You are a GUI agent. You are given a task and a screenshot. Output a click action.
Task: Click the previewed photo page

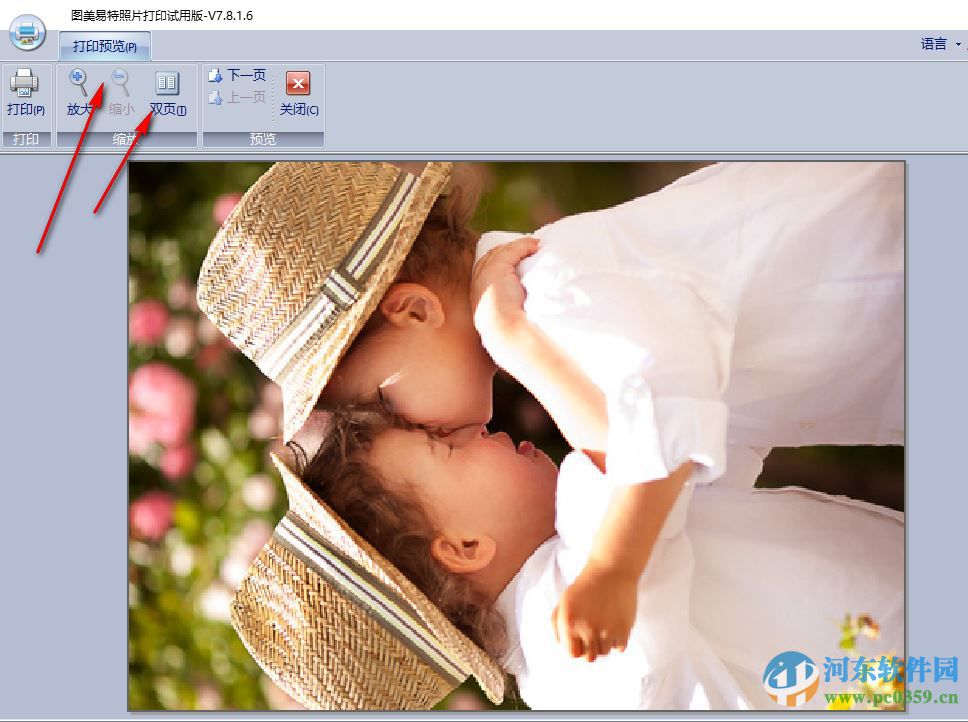click(517, 436)
